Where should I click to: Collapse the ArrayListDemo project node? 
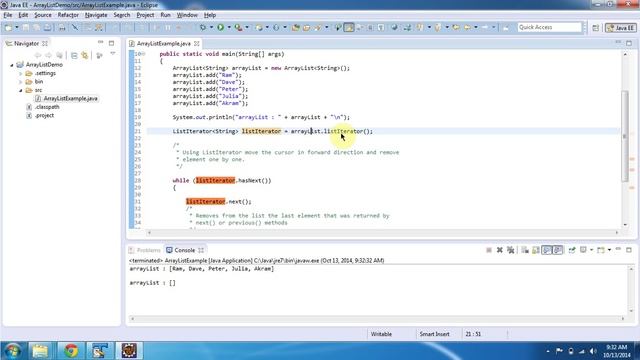pos(12,65)
